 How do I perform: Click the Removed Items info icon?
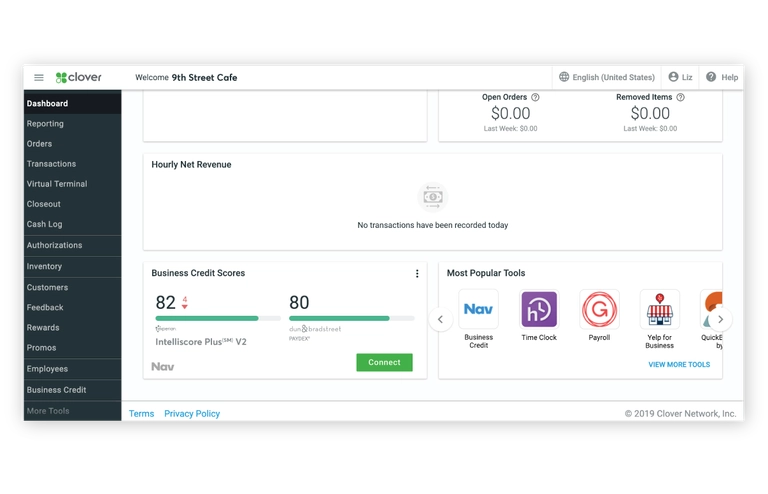click(x=680, y=98)
